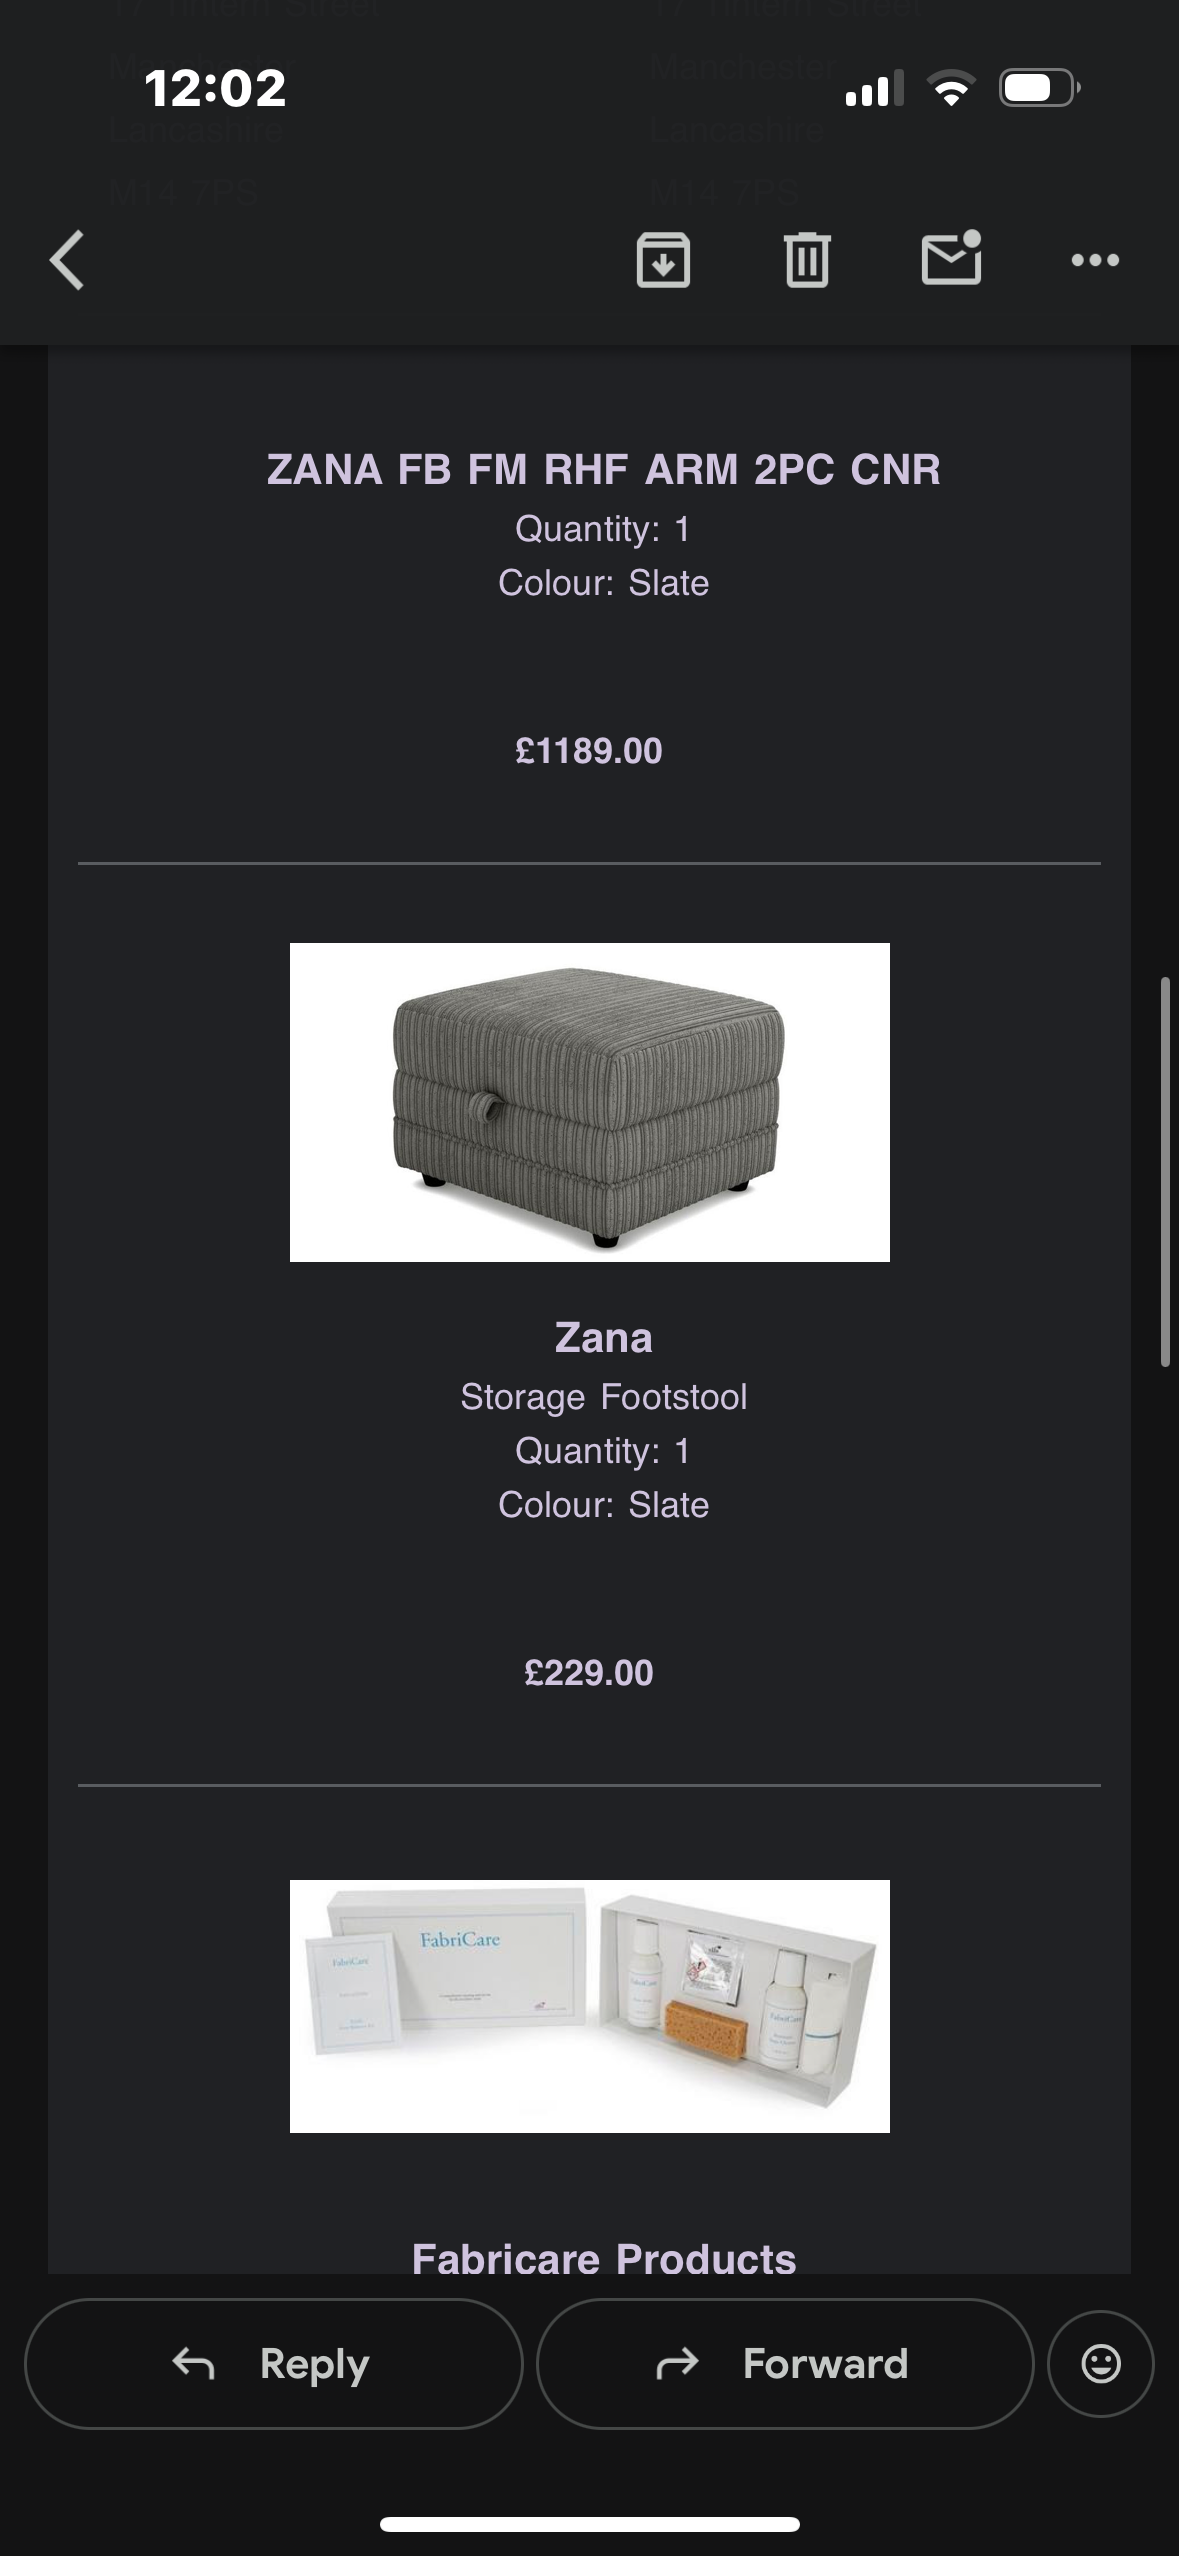Screen dimensions: 1179x2556
Task: Archive the email using the archive icon
Action: pos(663,259)
